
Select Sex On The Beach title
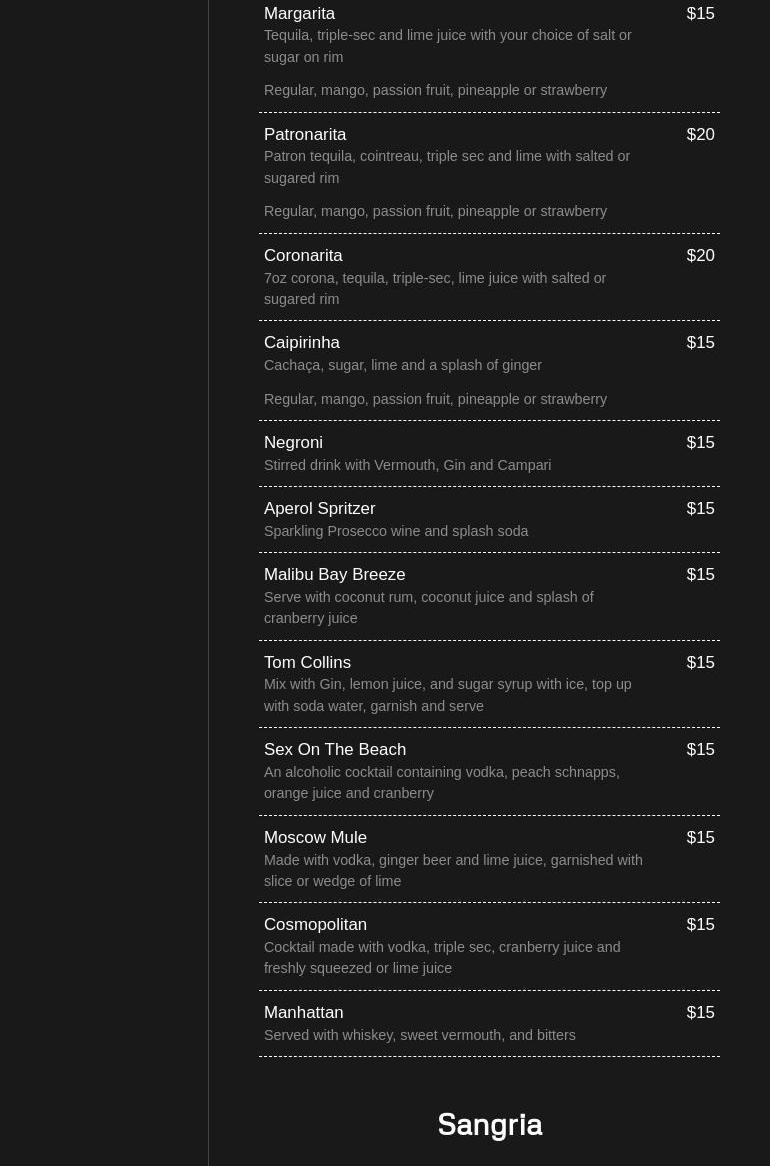(335, 750)
